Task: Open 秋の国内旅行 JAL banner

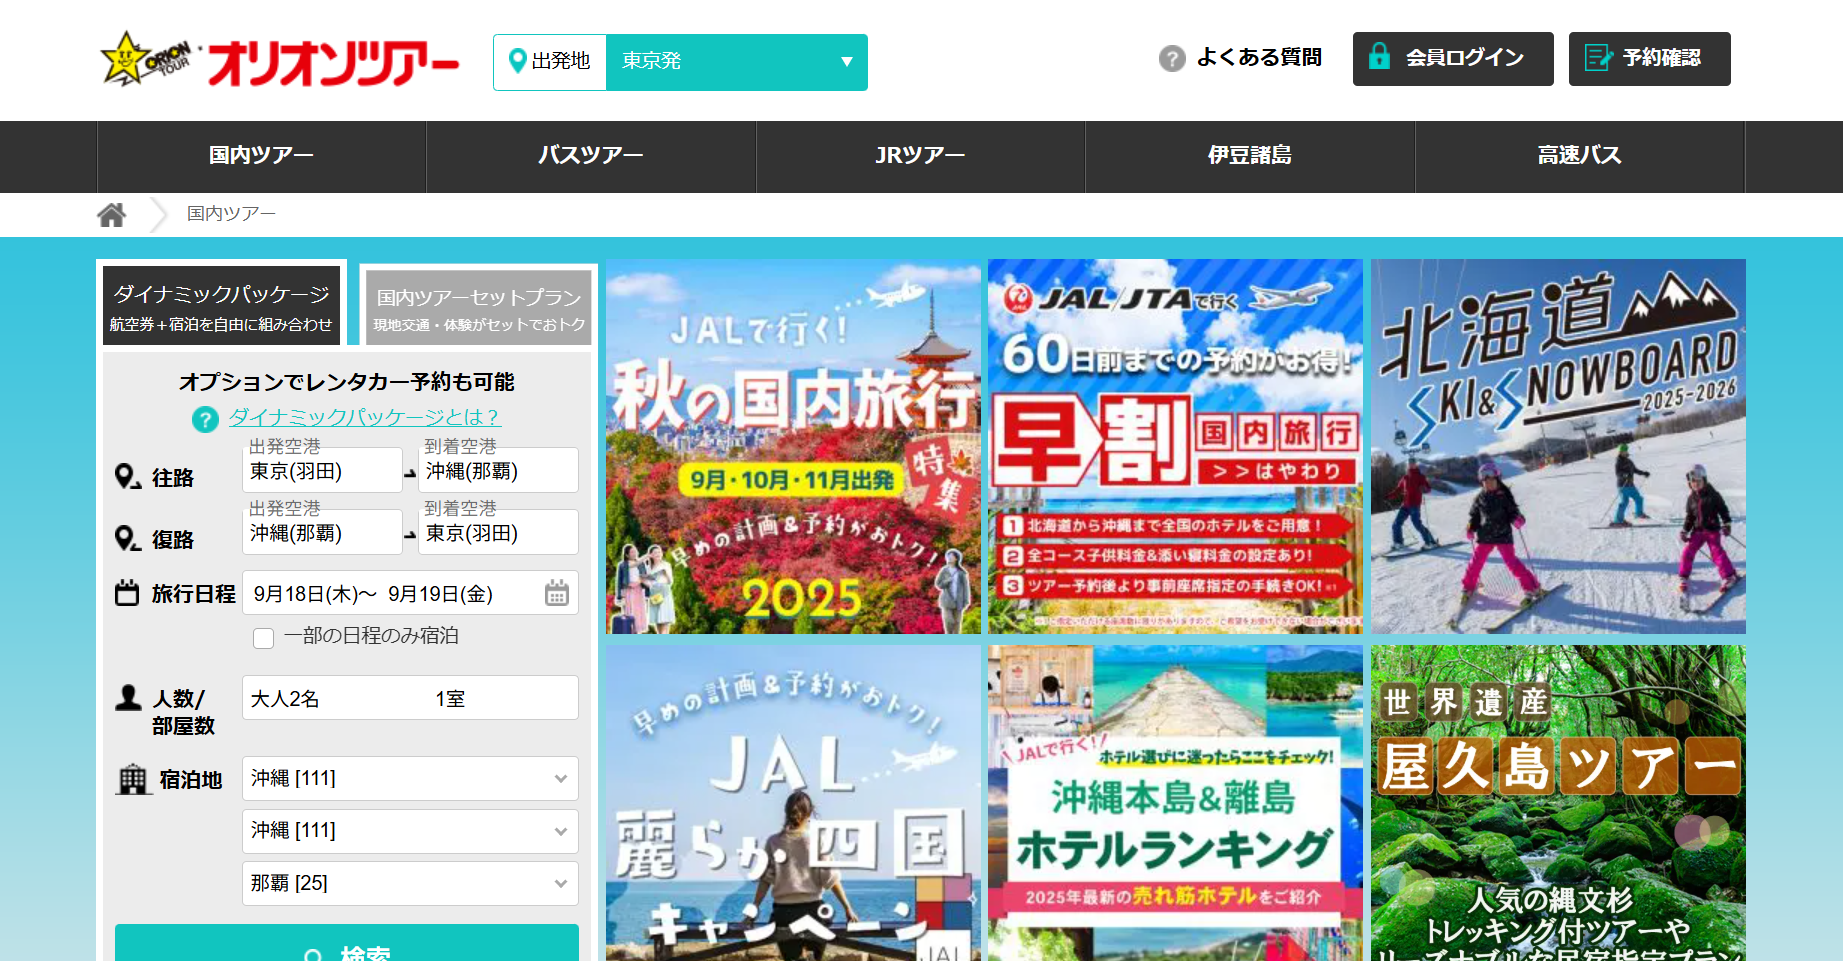Action: [x=793, y=446]
